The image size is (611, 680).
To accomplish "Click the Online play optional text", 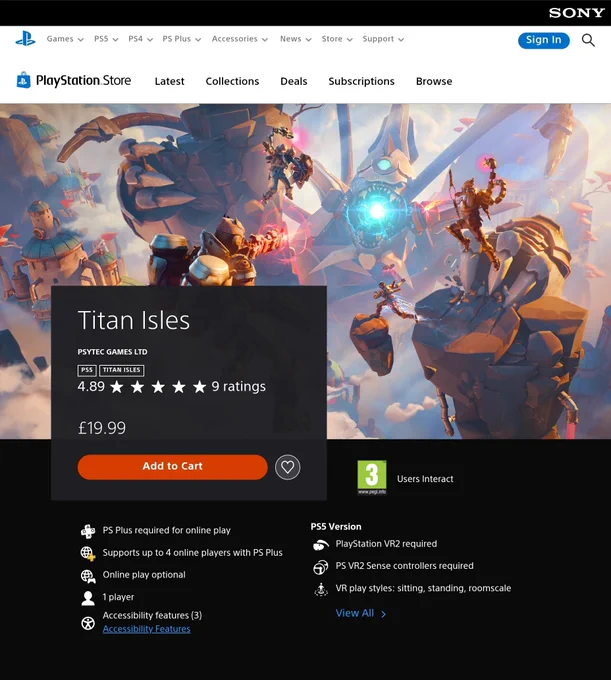I will click(x=144, y=575).
